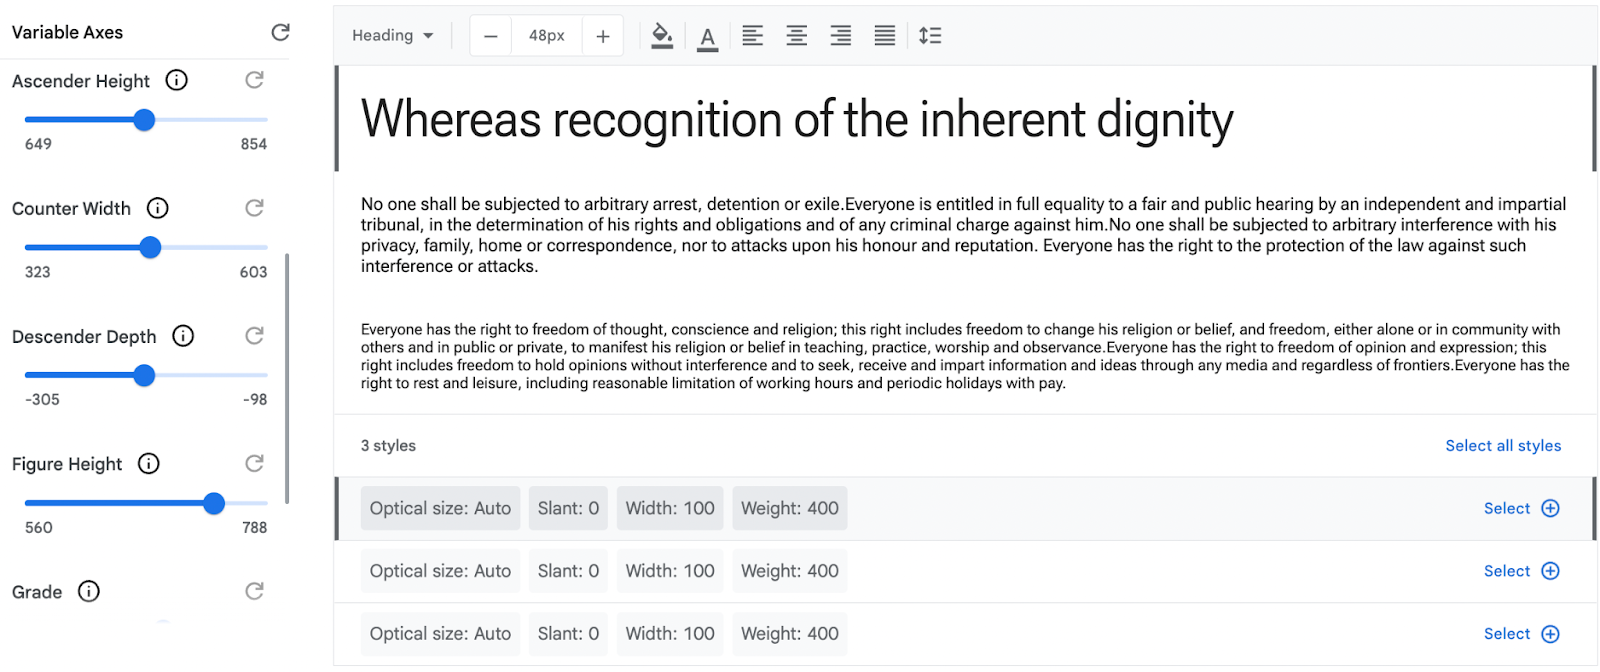This screenshot has height=672, width=1600.
Task: Decrease the font size with minus
Action: click(x=491, y=36)
